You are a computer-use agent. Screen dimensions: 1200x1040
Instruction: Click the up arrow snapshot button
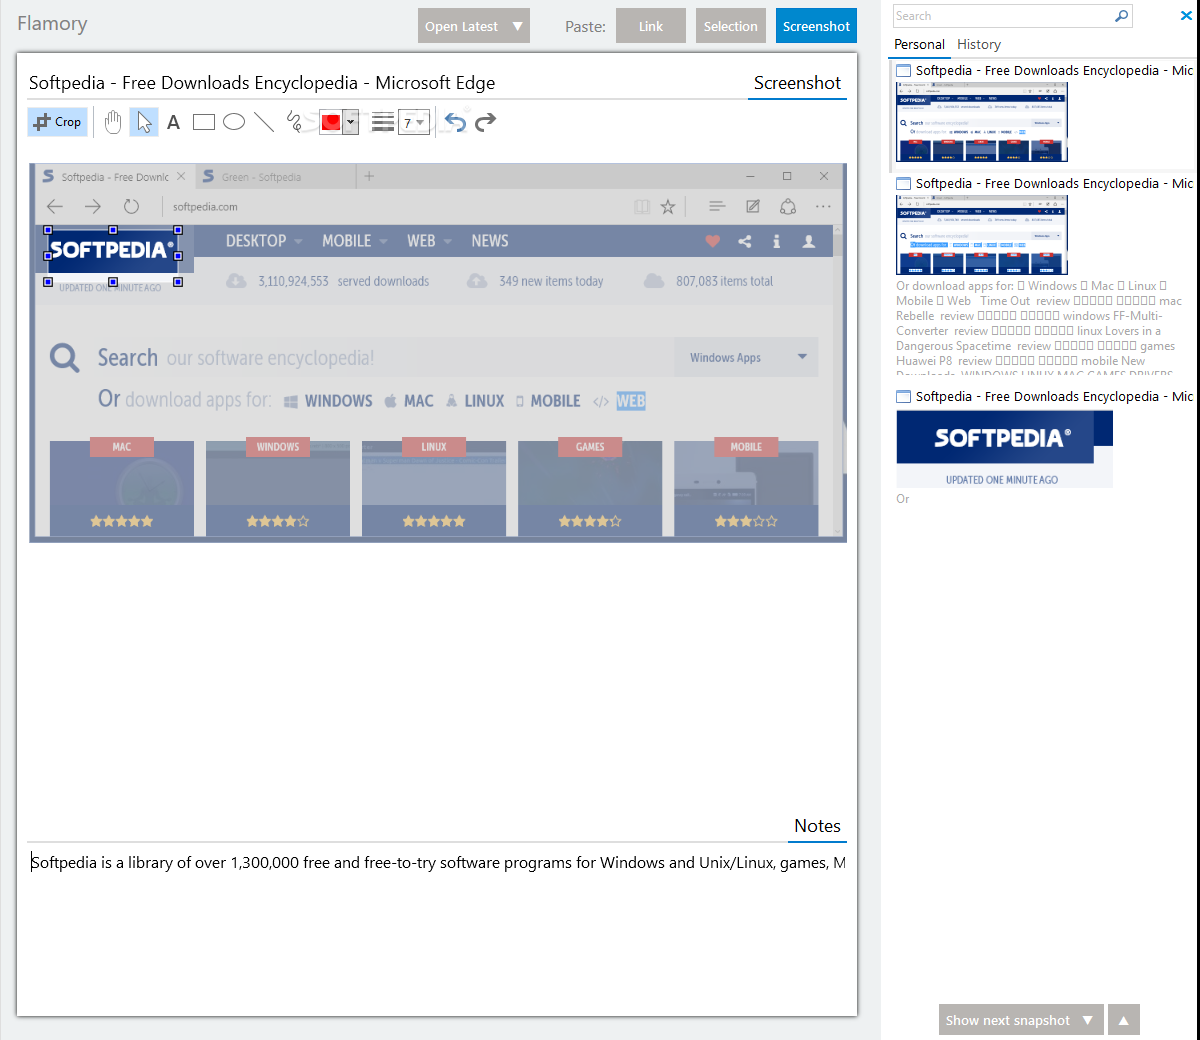(1124, 1020)
